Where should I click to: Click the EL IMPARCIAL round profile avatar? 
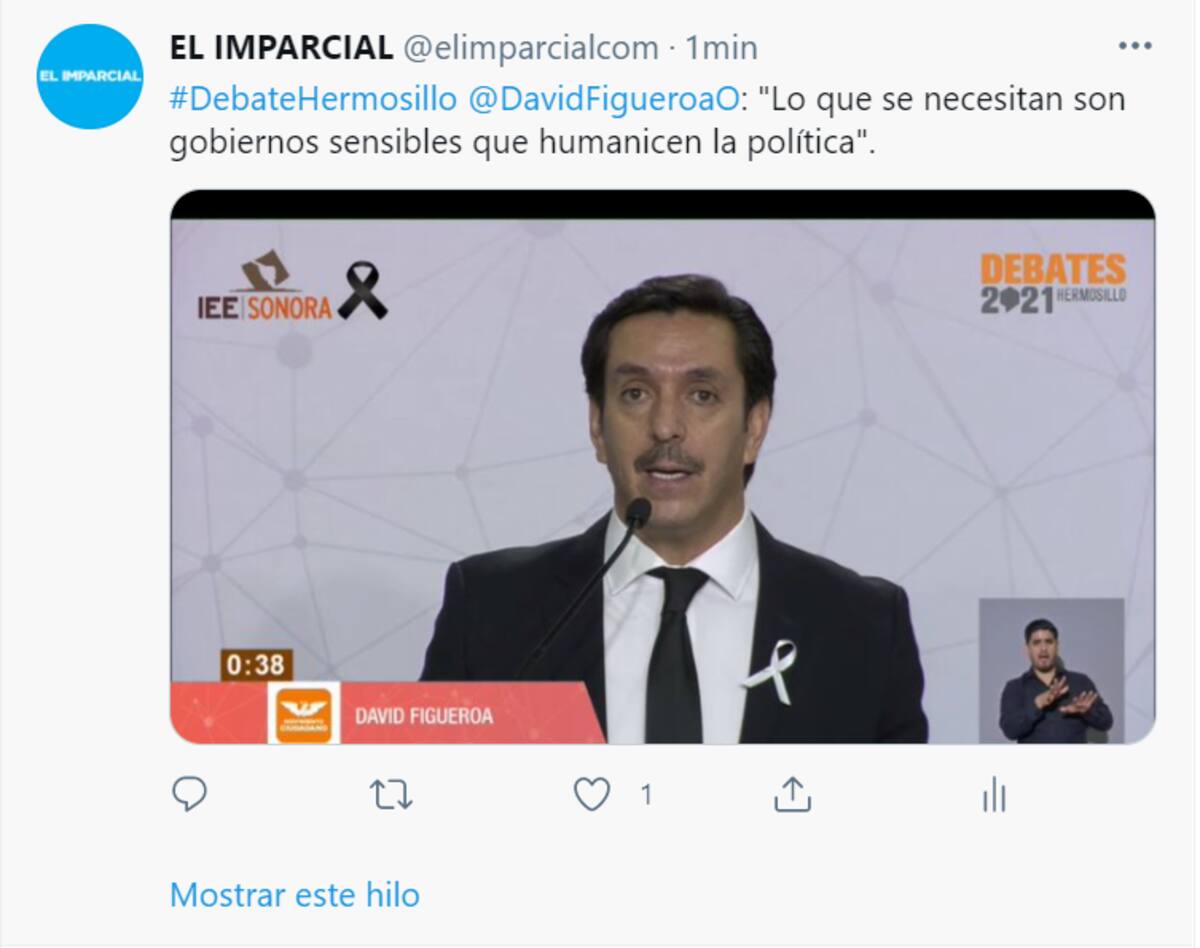pos(90,77)
